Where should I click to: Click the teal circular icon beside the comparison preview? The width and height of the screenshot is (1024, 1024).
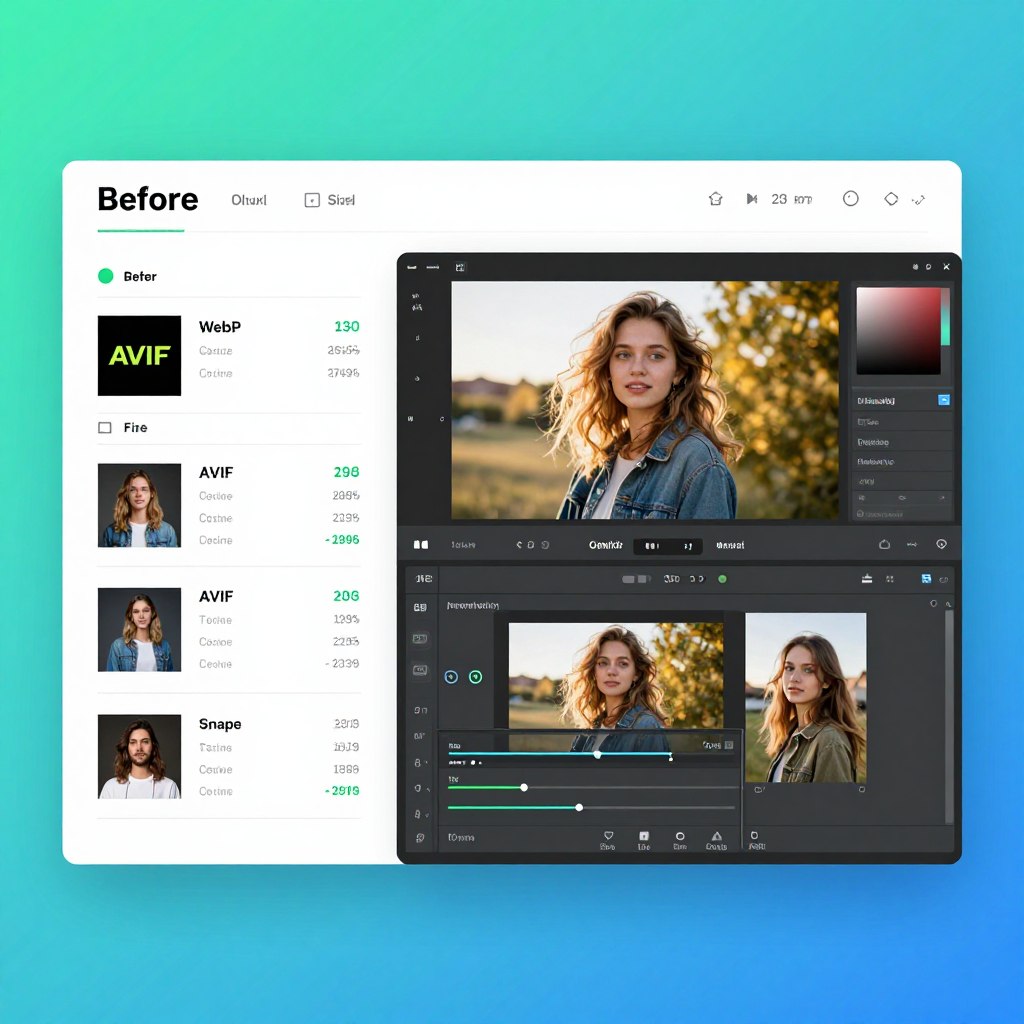click(475, 677)
